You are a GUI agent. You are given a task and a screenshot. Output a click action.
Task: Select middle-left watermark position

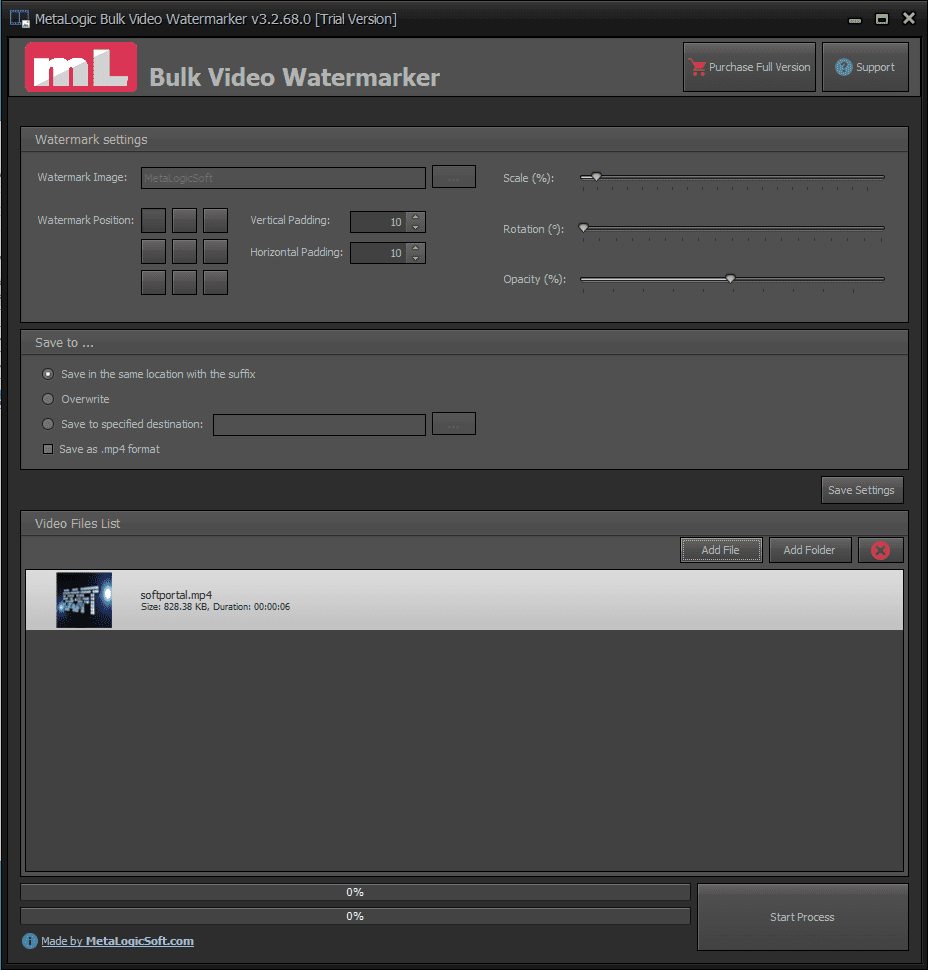point(153,251)
